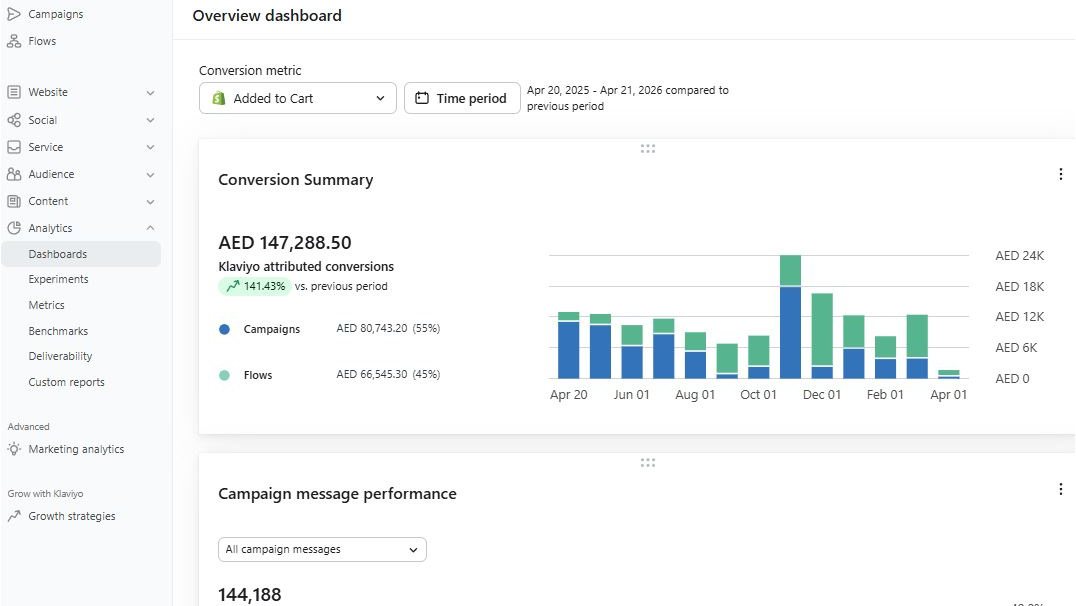Click the Flows sidebar icon
The image size is (1076, 606).
[x=14, y=41]
